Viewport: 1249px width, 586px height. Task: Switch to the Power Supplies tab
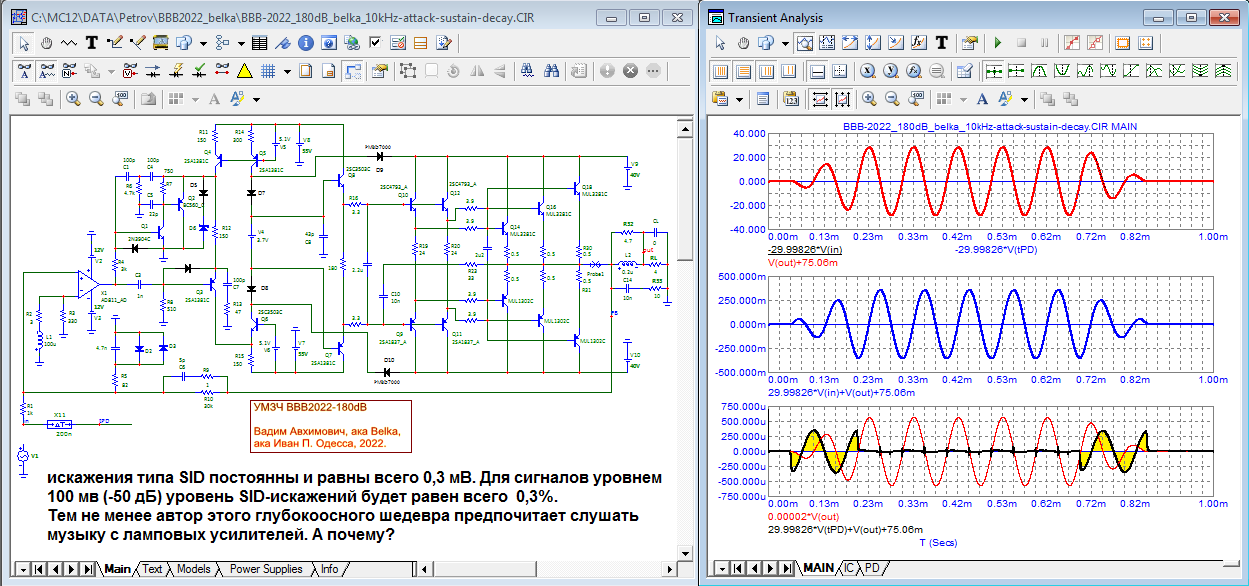(266, 569)
